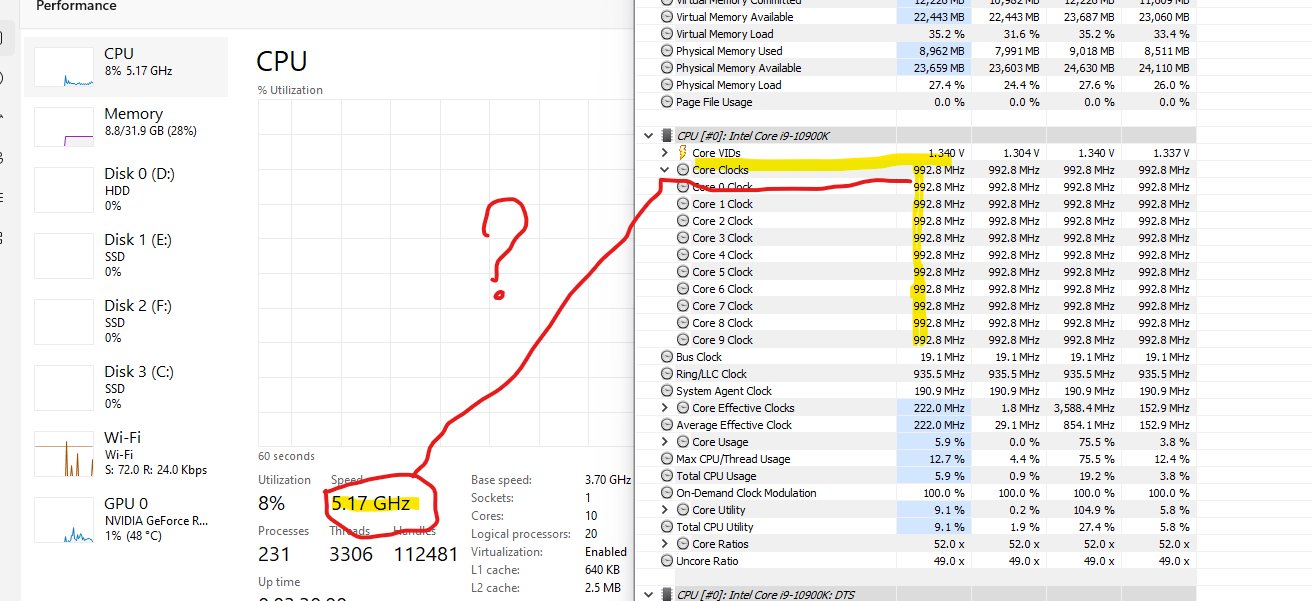Image resolution: width=1312 pixels, height=601 pixels.
Task: Open the GPU 0 performance view
Action: [x=127, y=519]
